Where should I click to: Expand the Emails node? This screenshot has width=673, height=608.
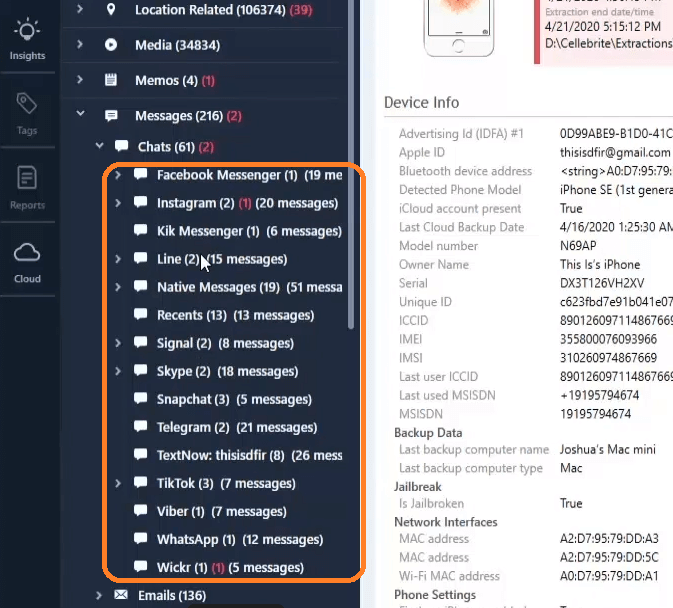99,595
